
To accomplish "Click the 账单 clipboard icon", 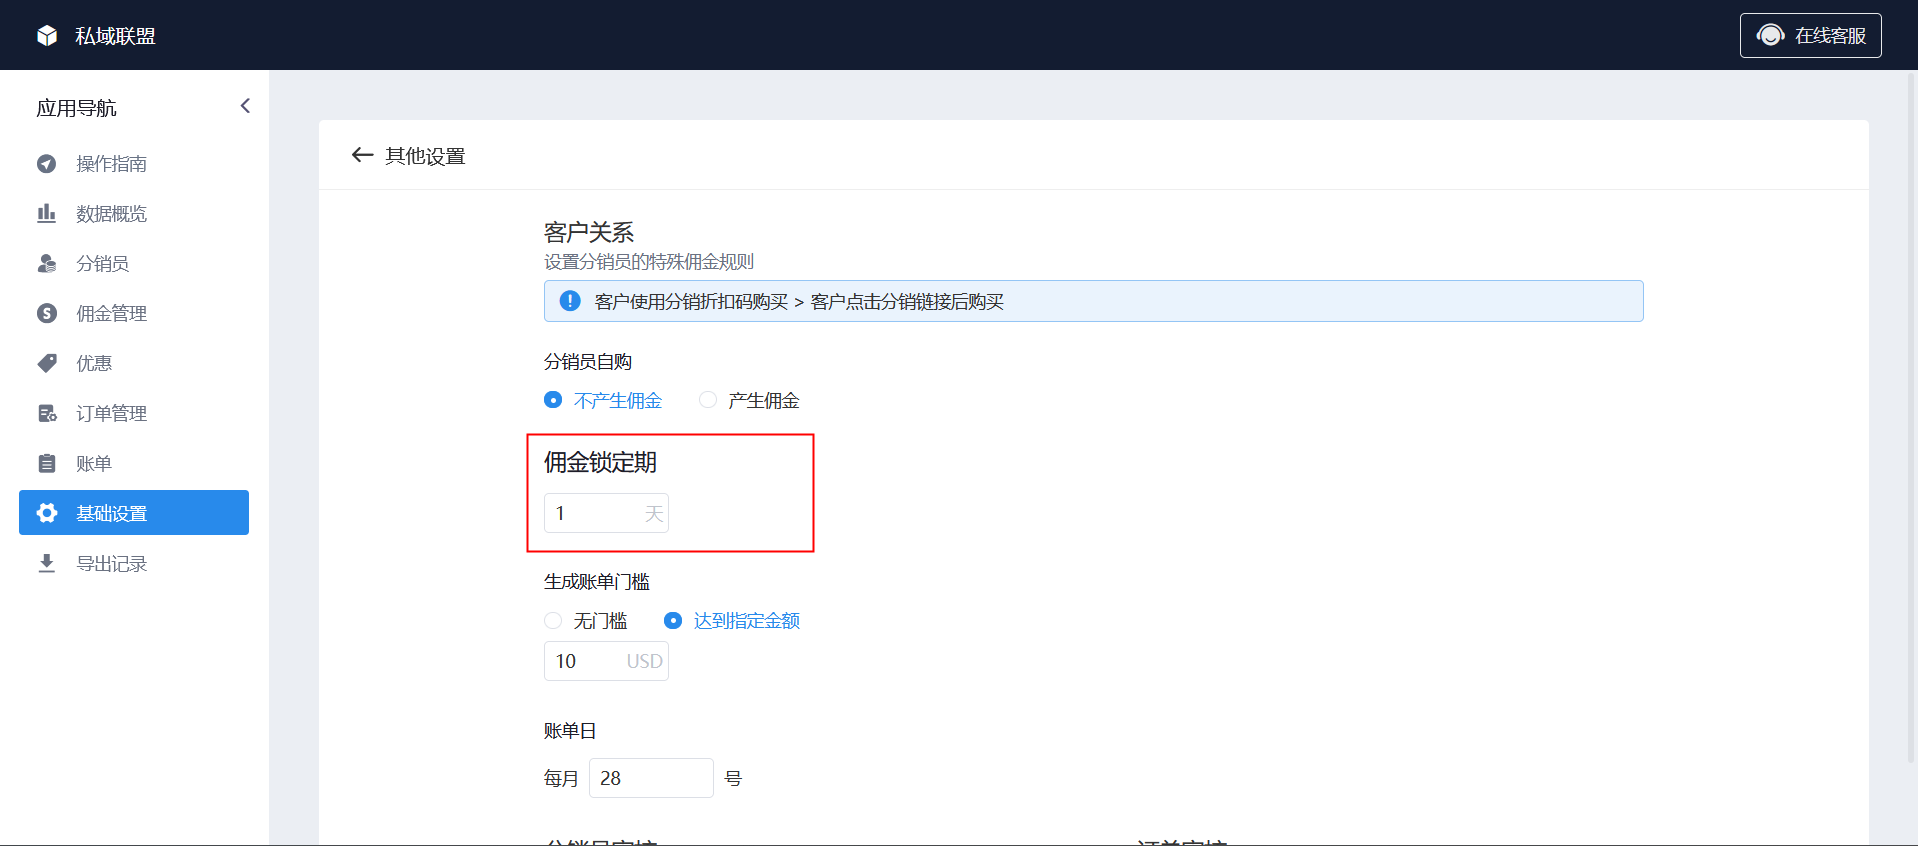I will click(47, 464).
